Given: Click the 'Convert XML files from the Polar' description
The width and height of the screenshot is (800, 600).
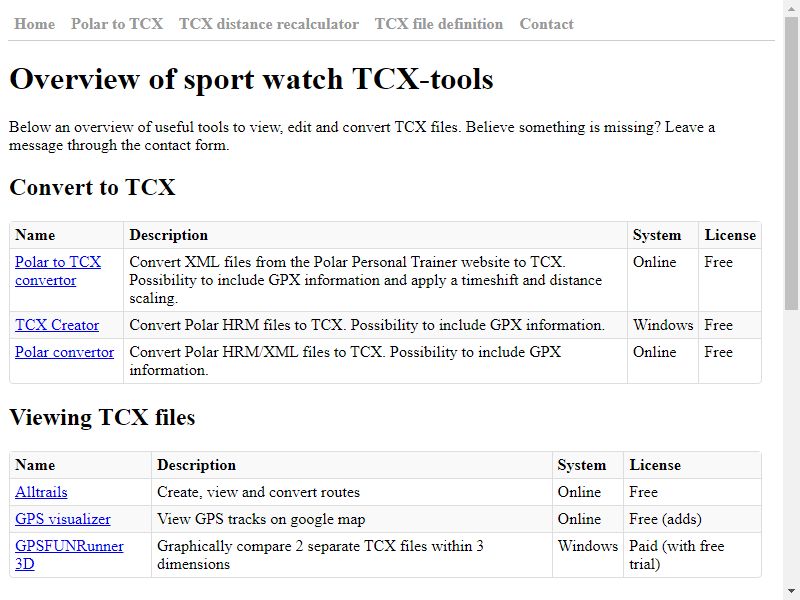Looking at the screenshot, I should (x=365, y=280).
